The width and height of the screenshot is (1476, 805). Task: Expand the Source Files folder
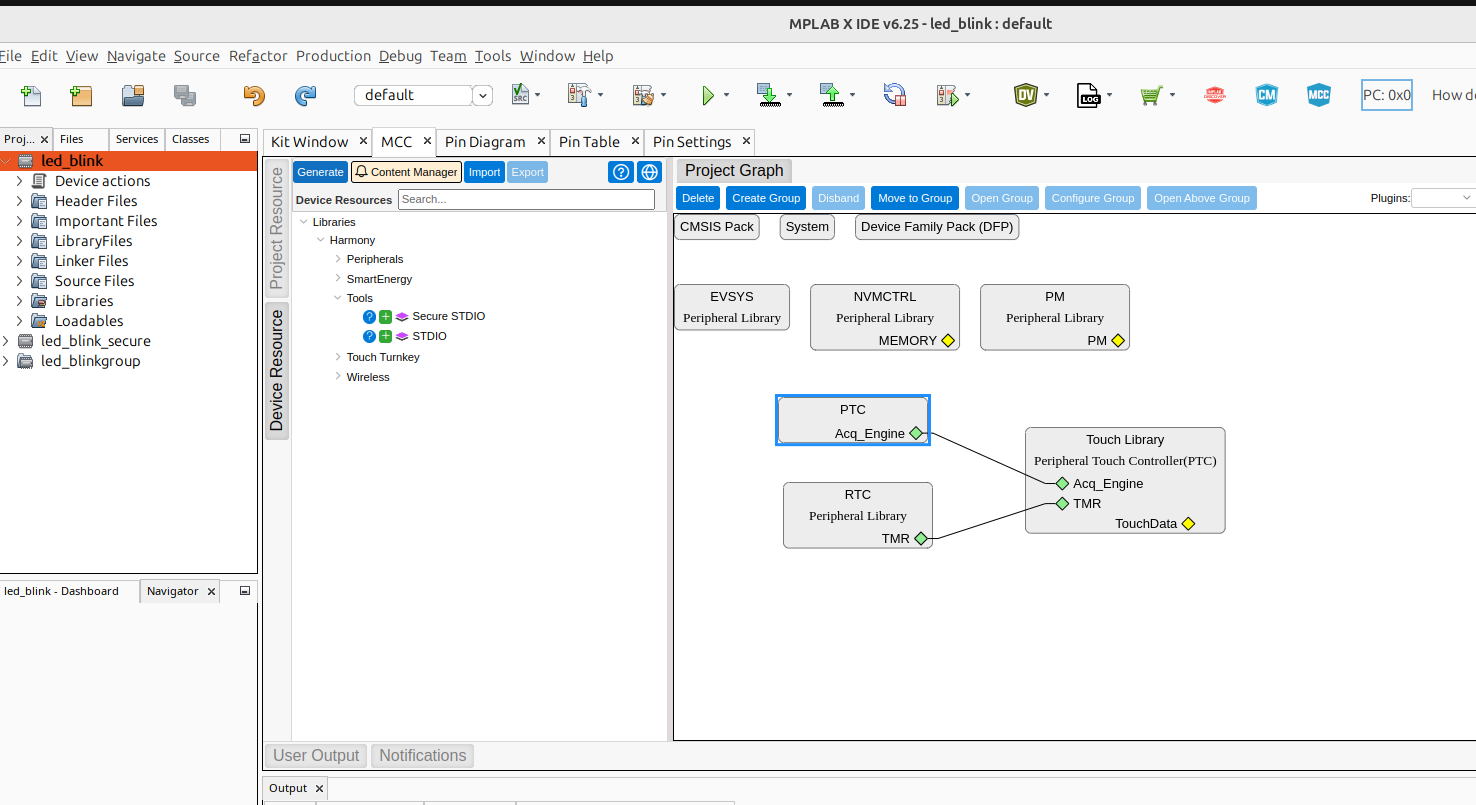pyautogui.click(x=19, y=281)
